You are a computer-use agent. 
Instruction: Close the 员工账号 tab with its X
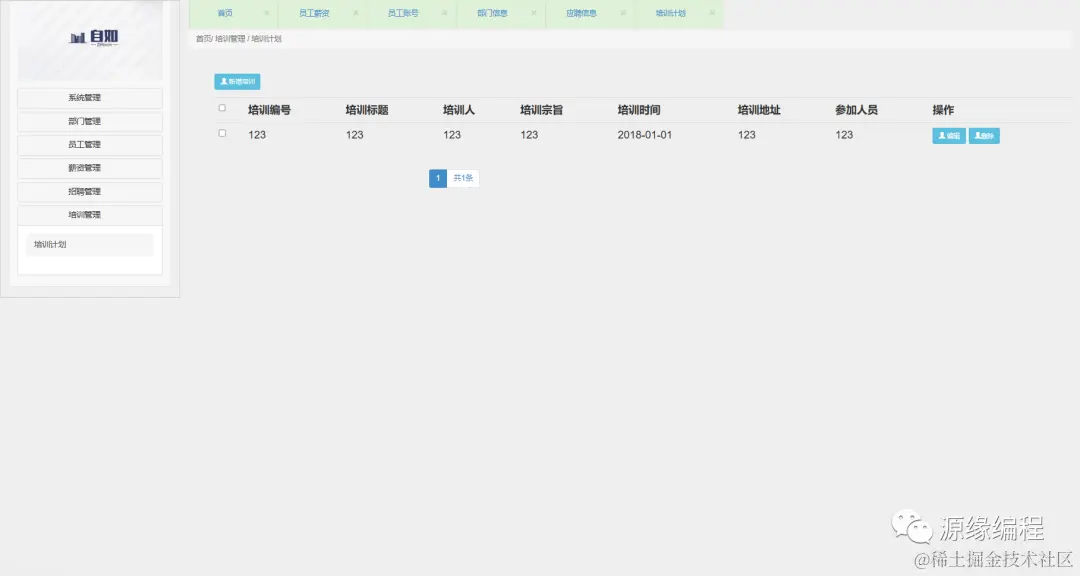(x=444, y=13)
